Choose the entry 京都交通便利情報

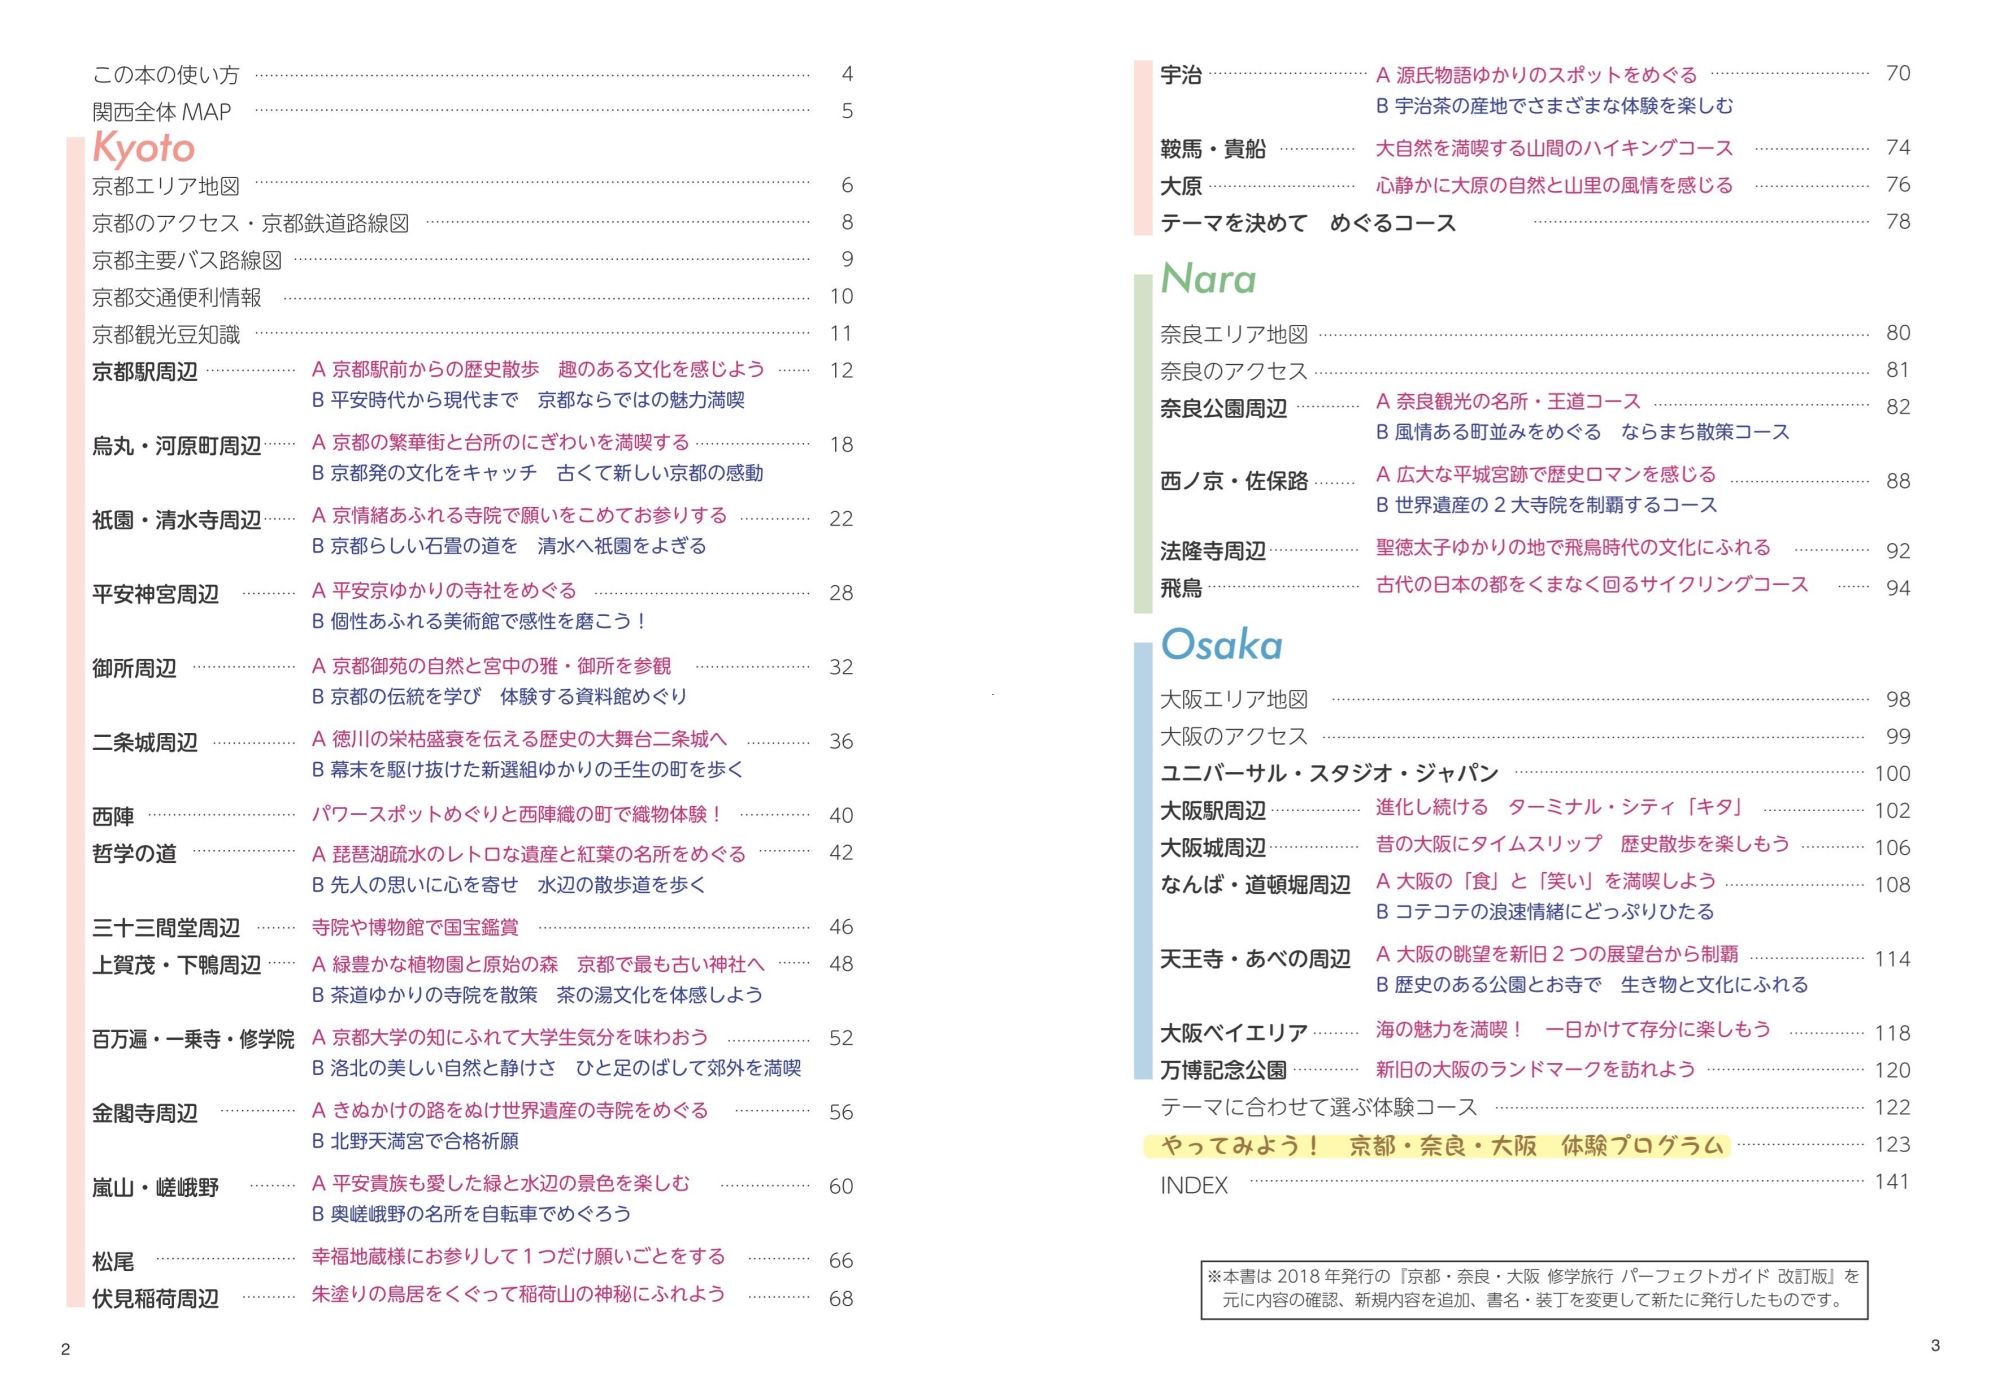point(177,297)
